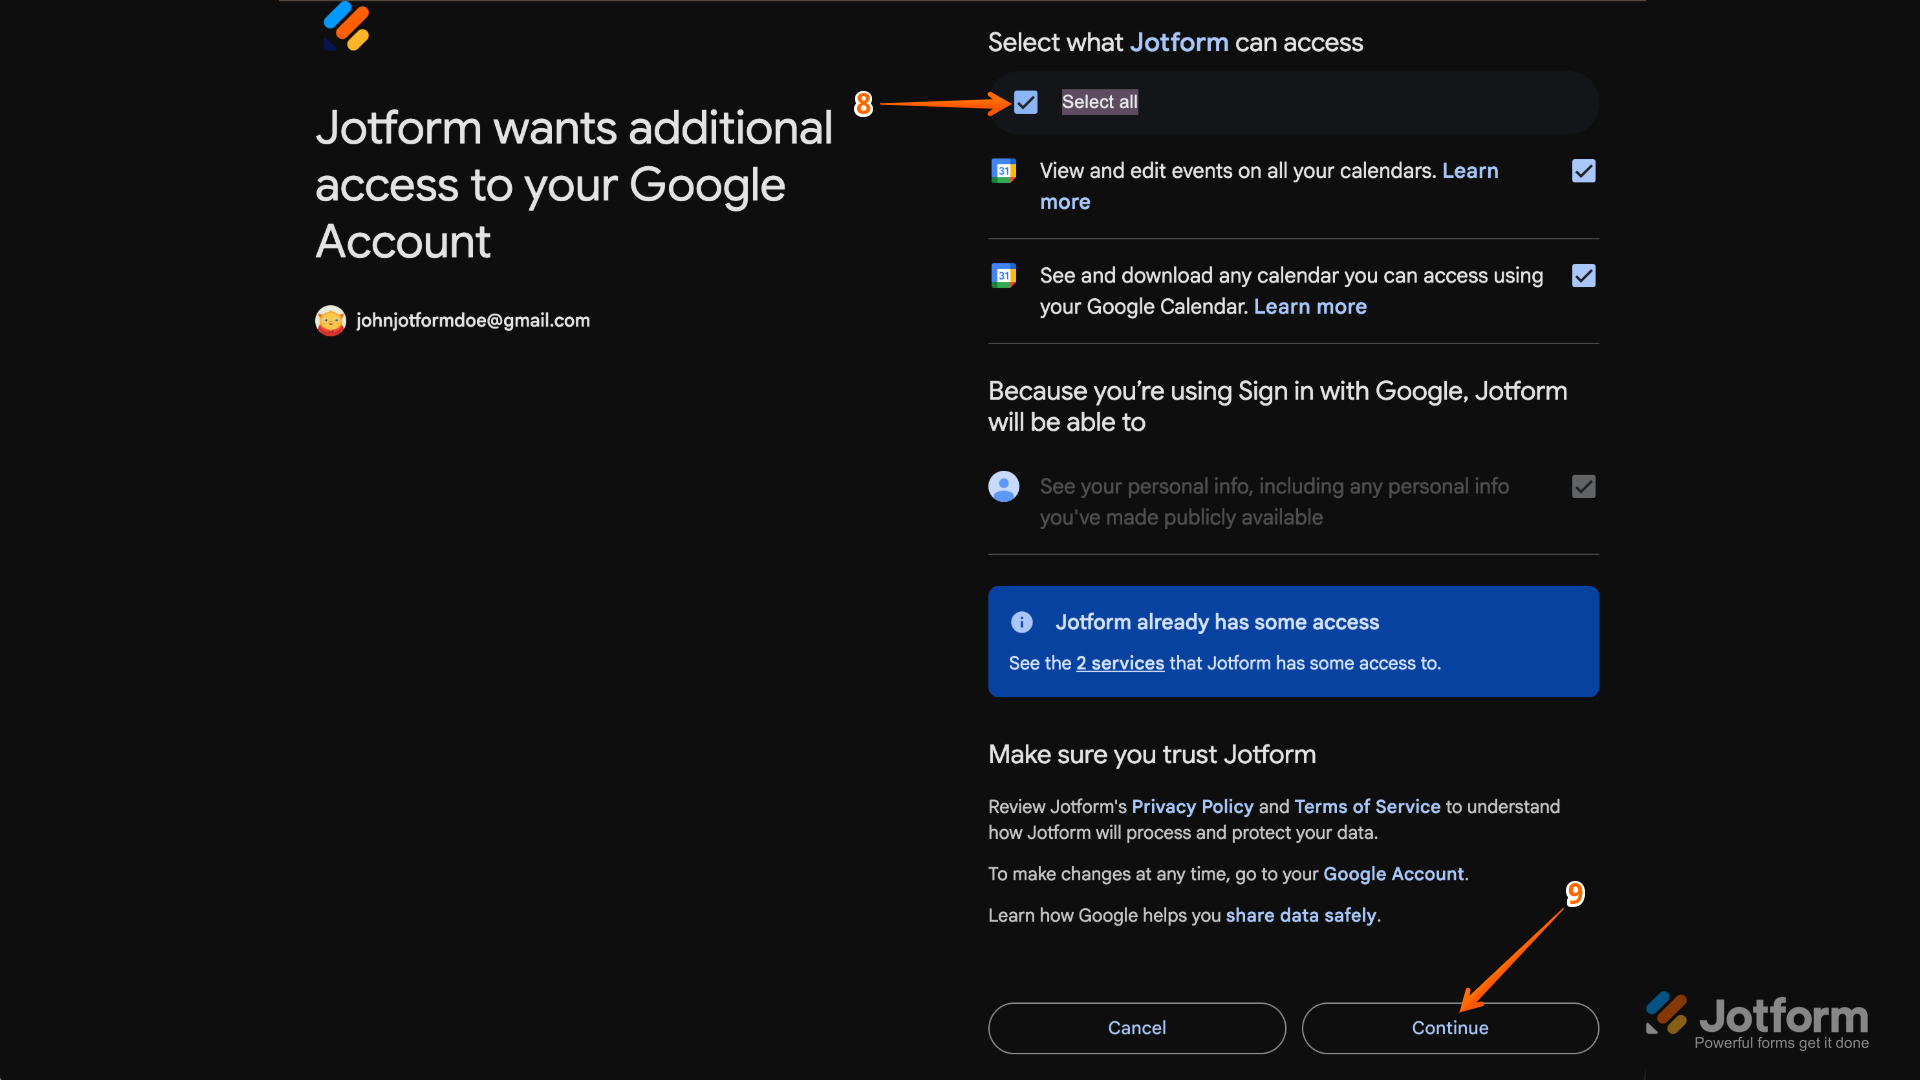Open the Terms of Service link
Image resolution: width=1920 pixels, height=1080 pixels.
(x=1366, y=806)
